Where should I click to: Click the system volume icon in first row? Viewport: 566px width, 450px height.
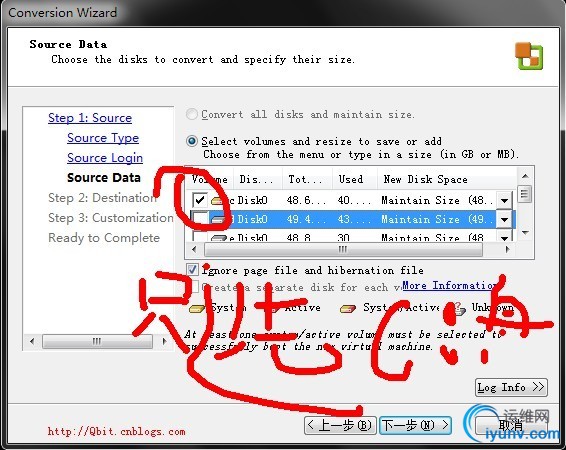click(x=217, y=200)
